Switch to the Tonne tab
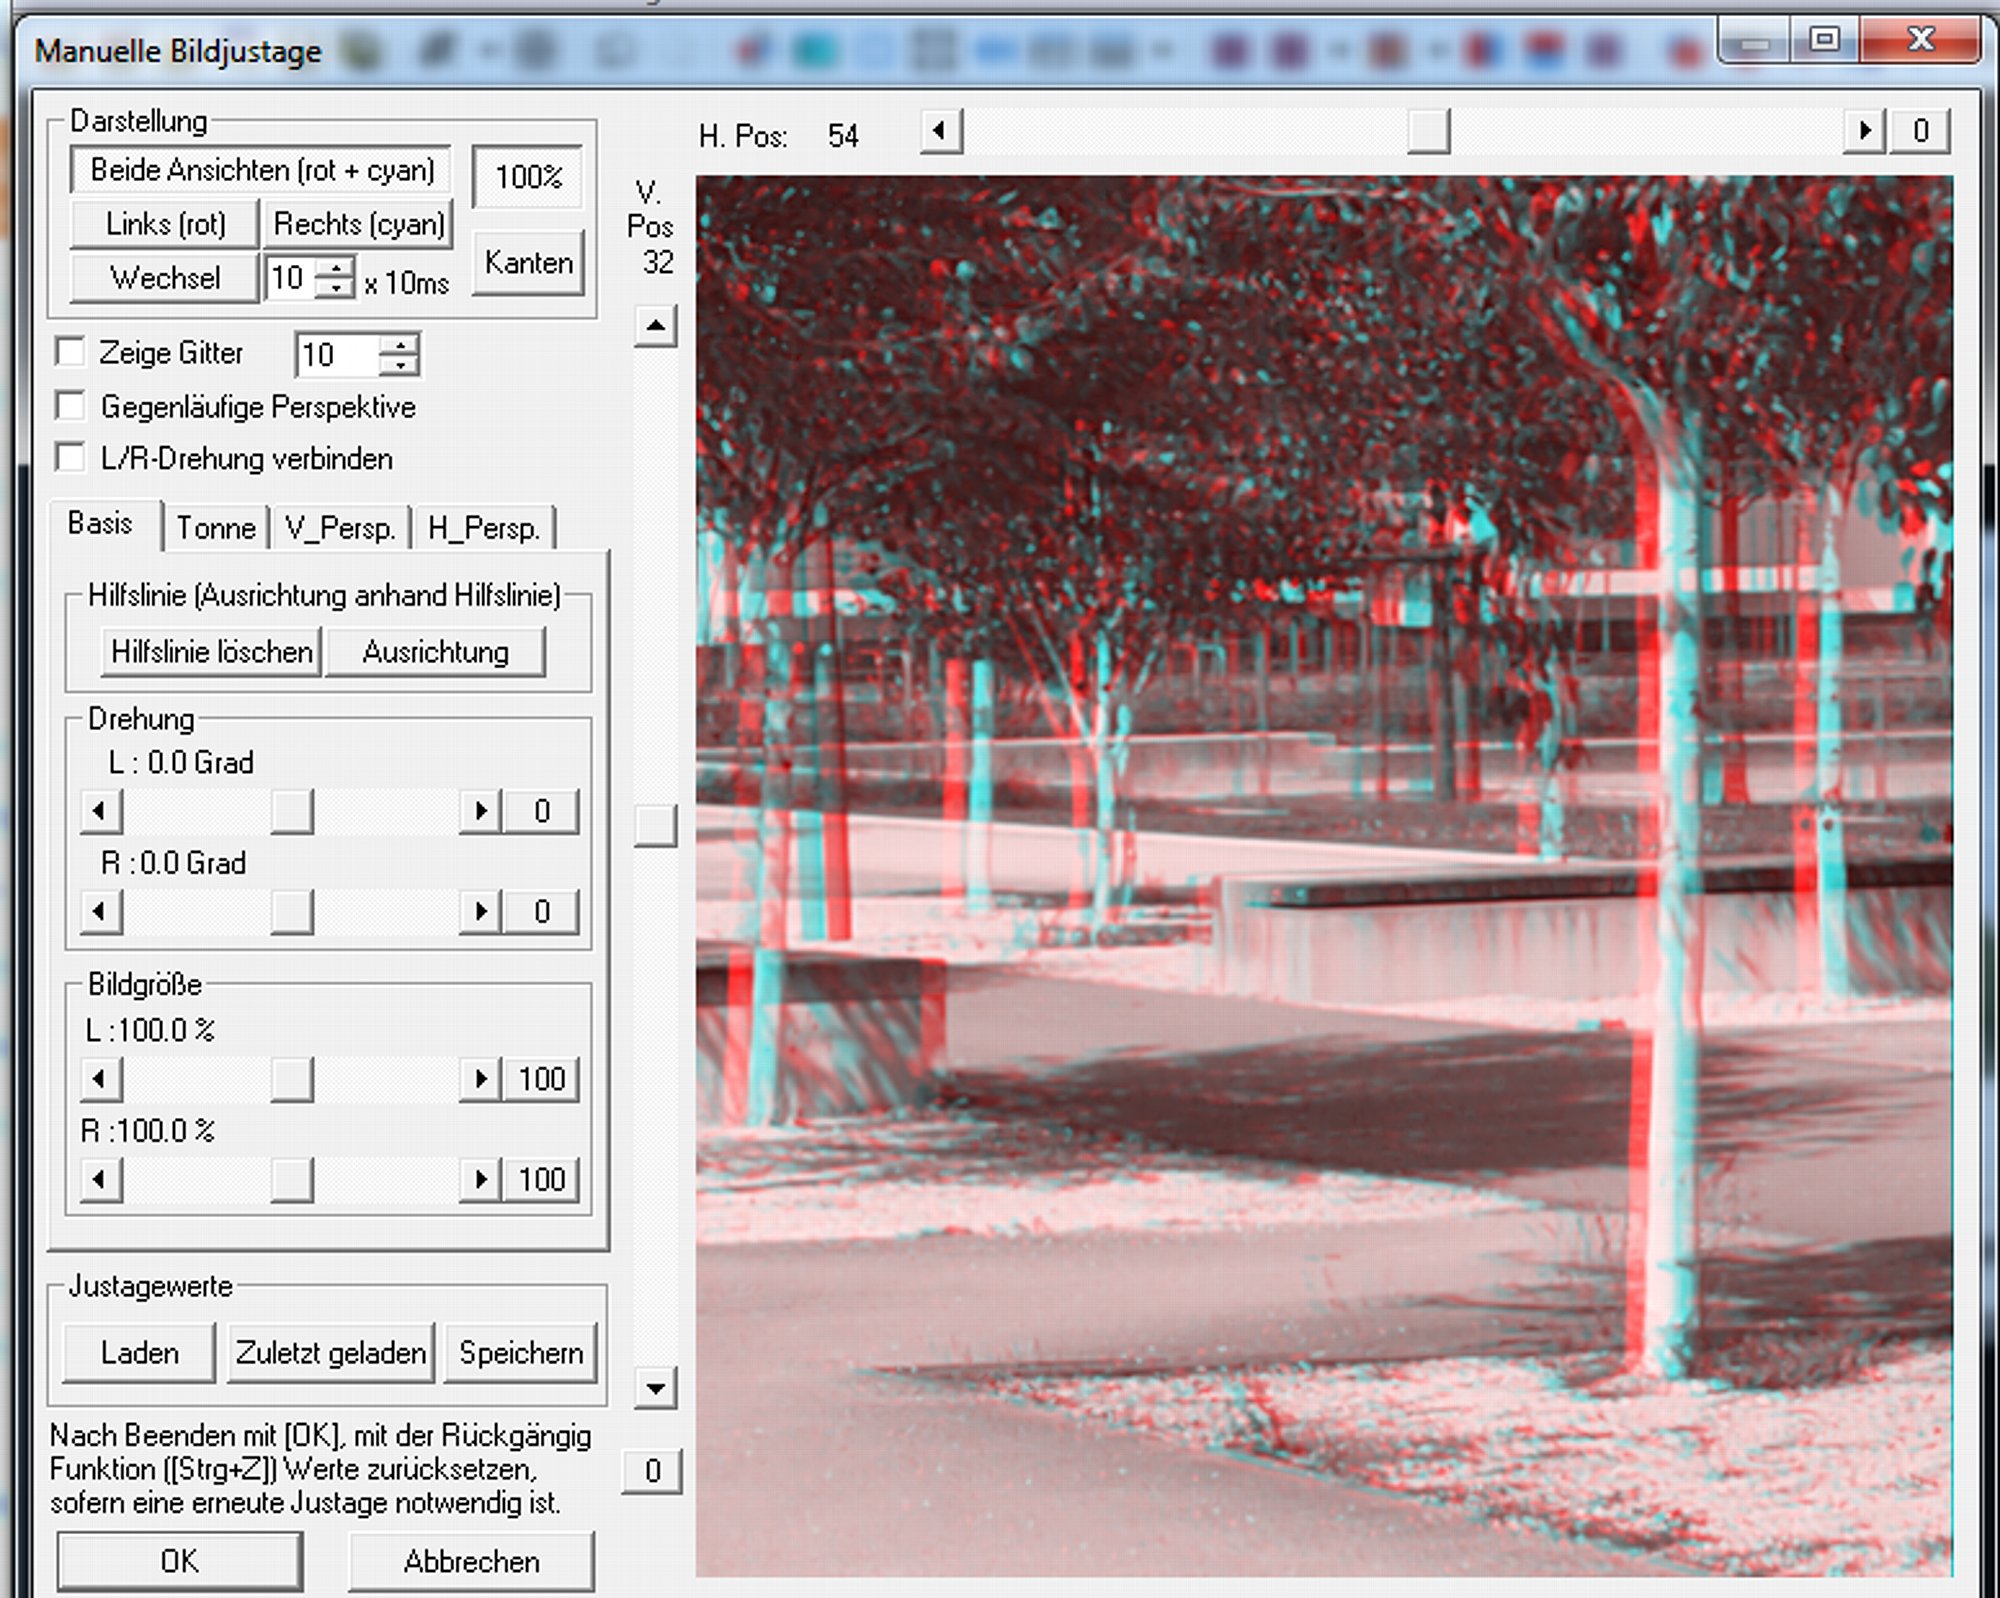Image resolution: width=2000 pixels, height=1598 pixels. click(x=216, y=527)
